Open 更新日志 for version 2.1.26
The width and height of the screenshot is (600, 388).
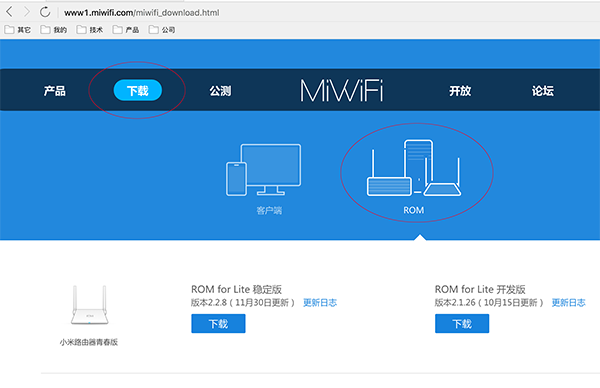coord(569,303)
